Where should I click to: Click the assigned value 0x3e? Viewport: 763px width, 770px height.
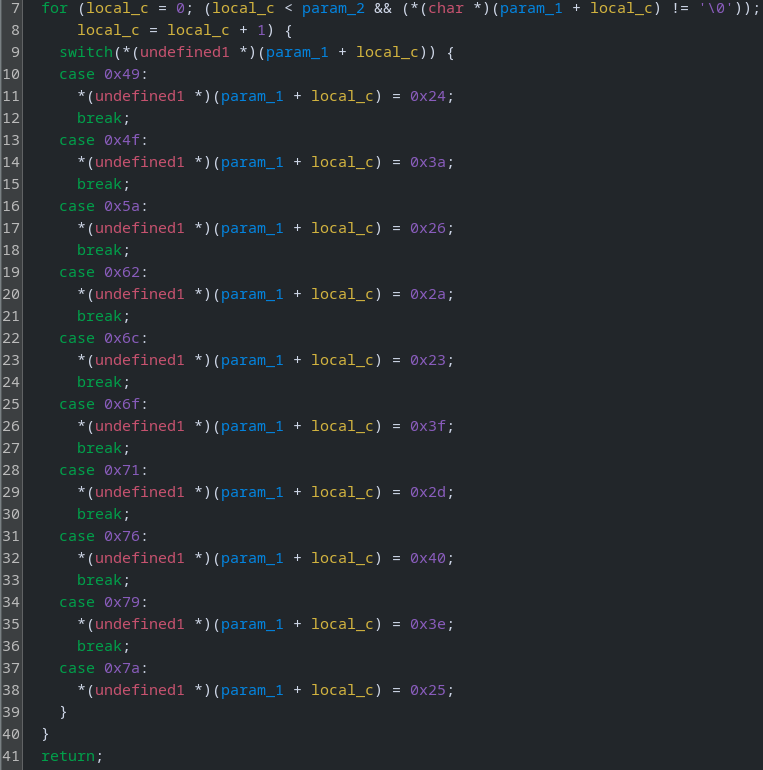tap(428, 624)
